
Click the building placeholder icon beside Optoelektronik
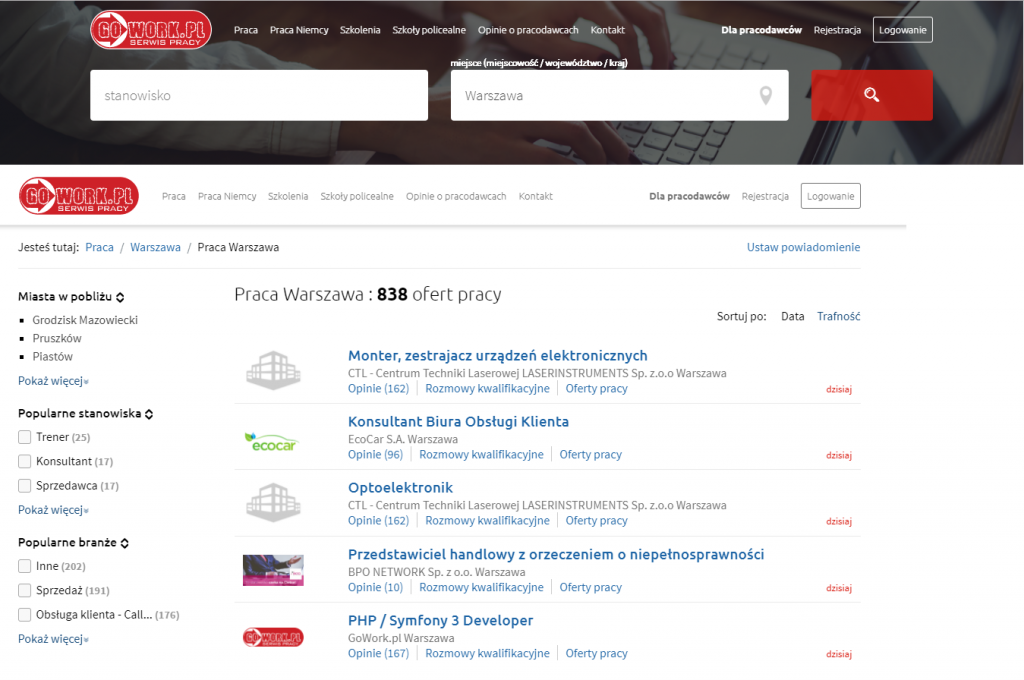pyautogui.click(x=273, y=502)
